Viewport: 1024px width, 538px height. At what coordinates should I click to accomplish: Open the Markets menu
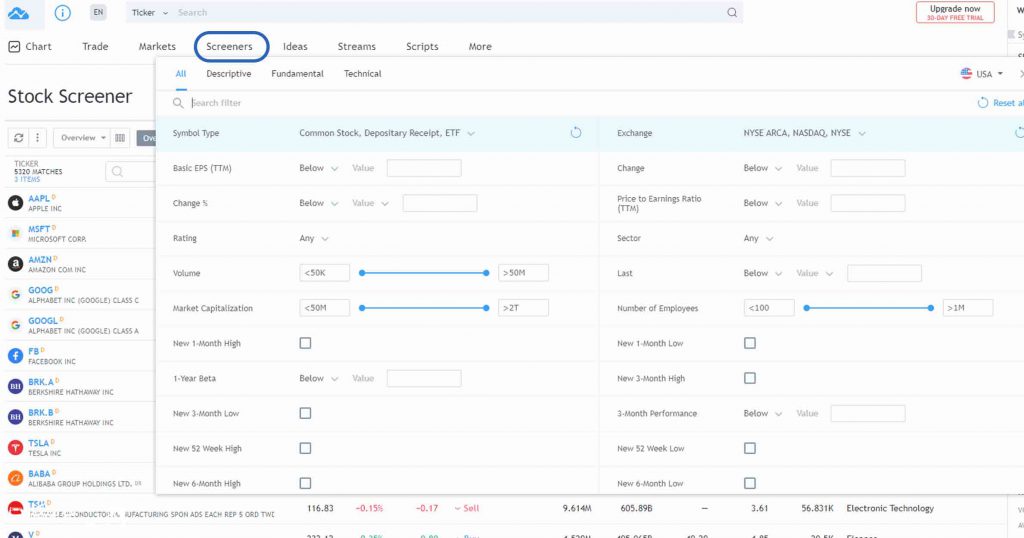point(157,46)
